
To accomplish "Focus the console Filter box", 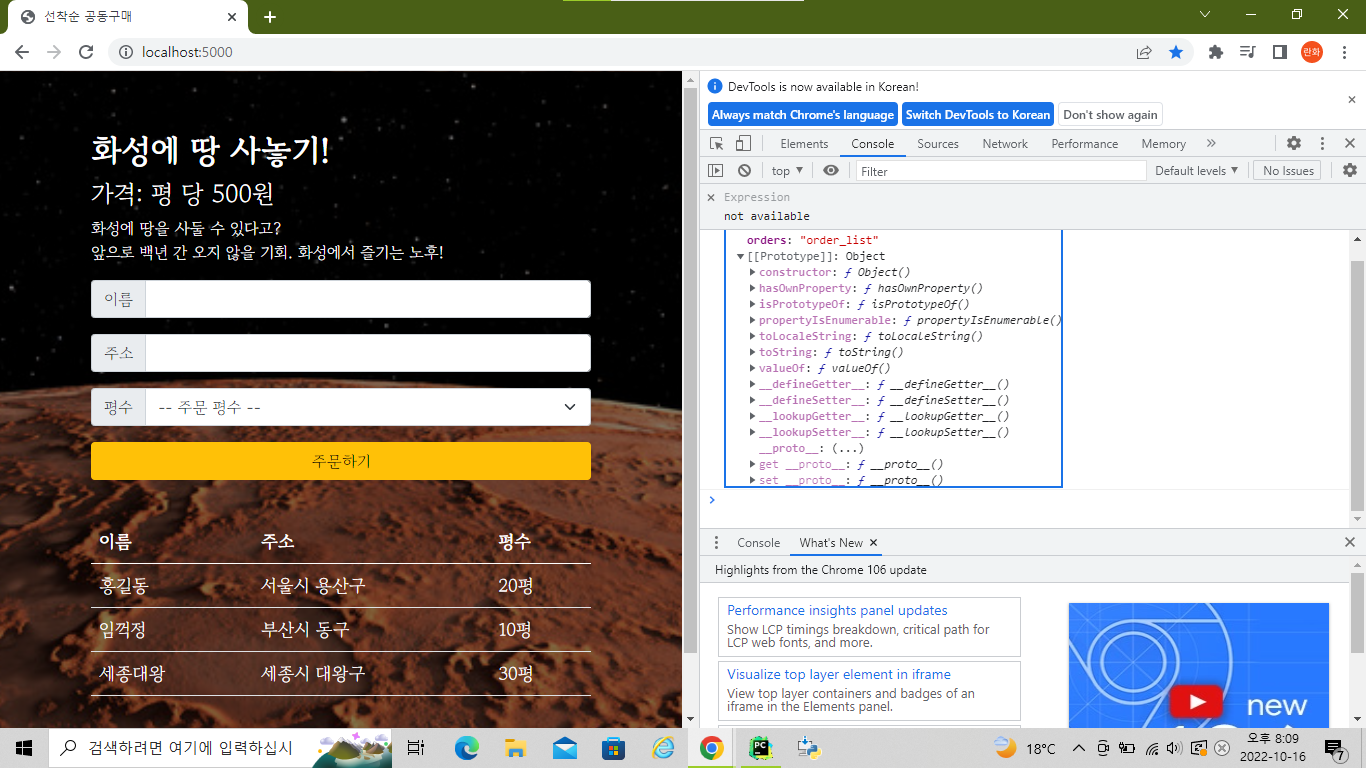I will (x=1001, y=171).
